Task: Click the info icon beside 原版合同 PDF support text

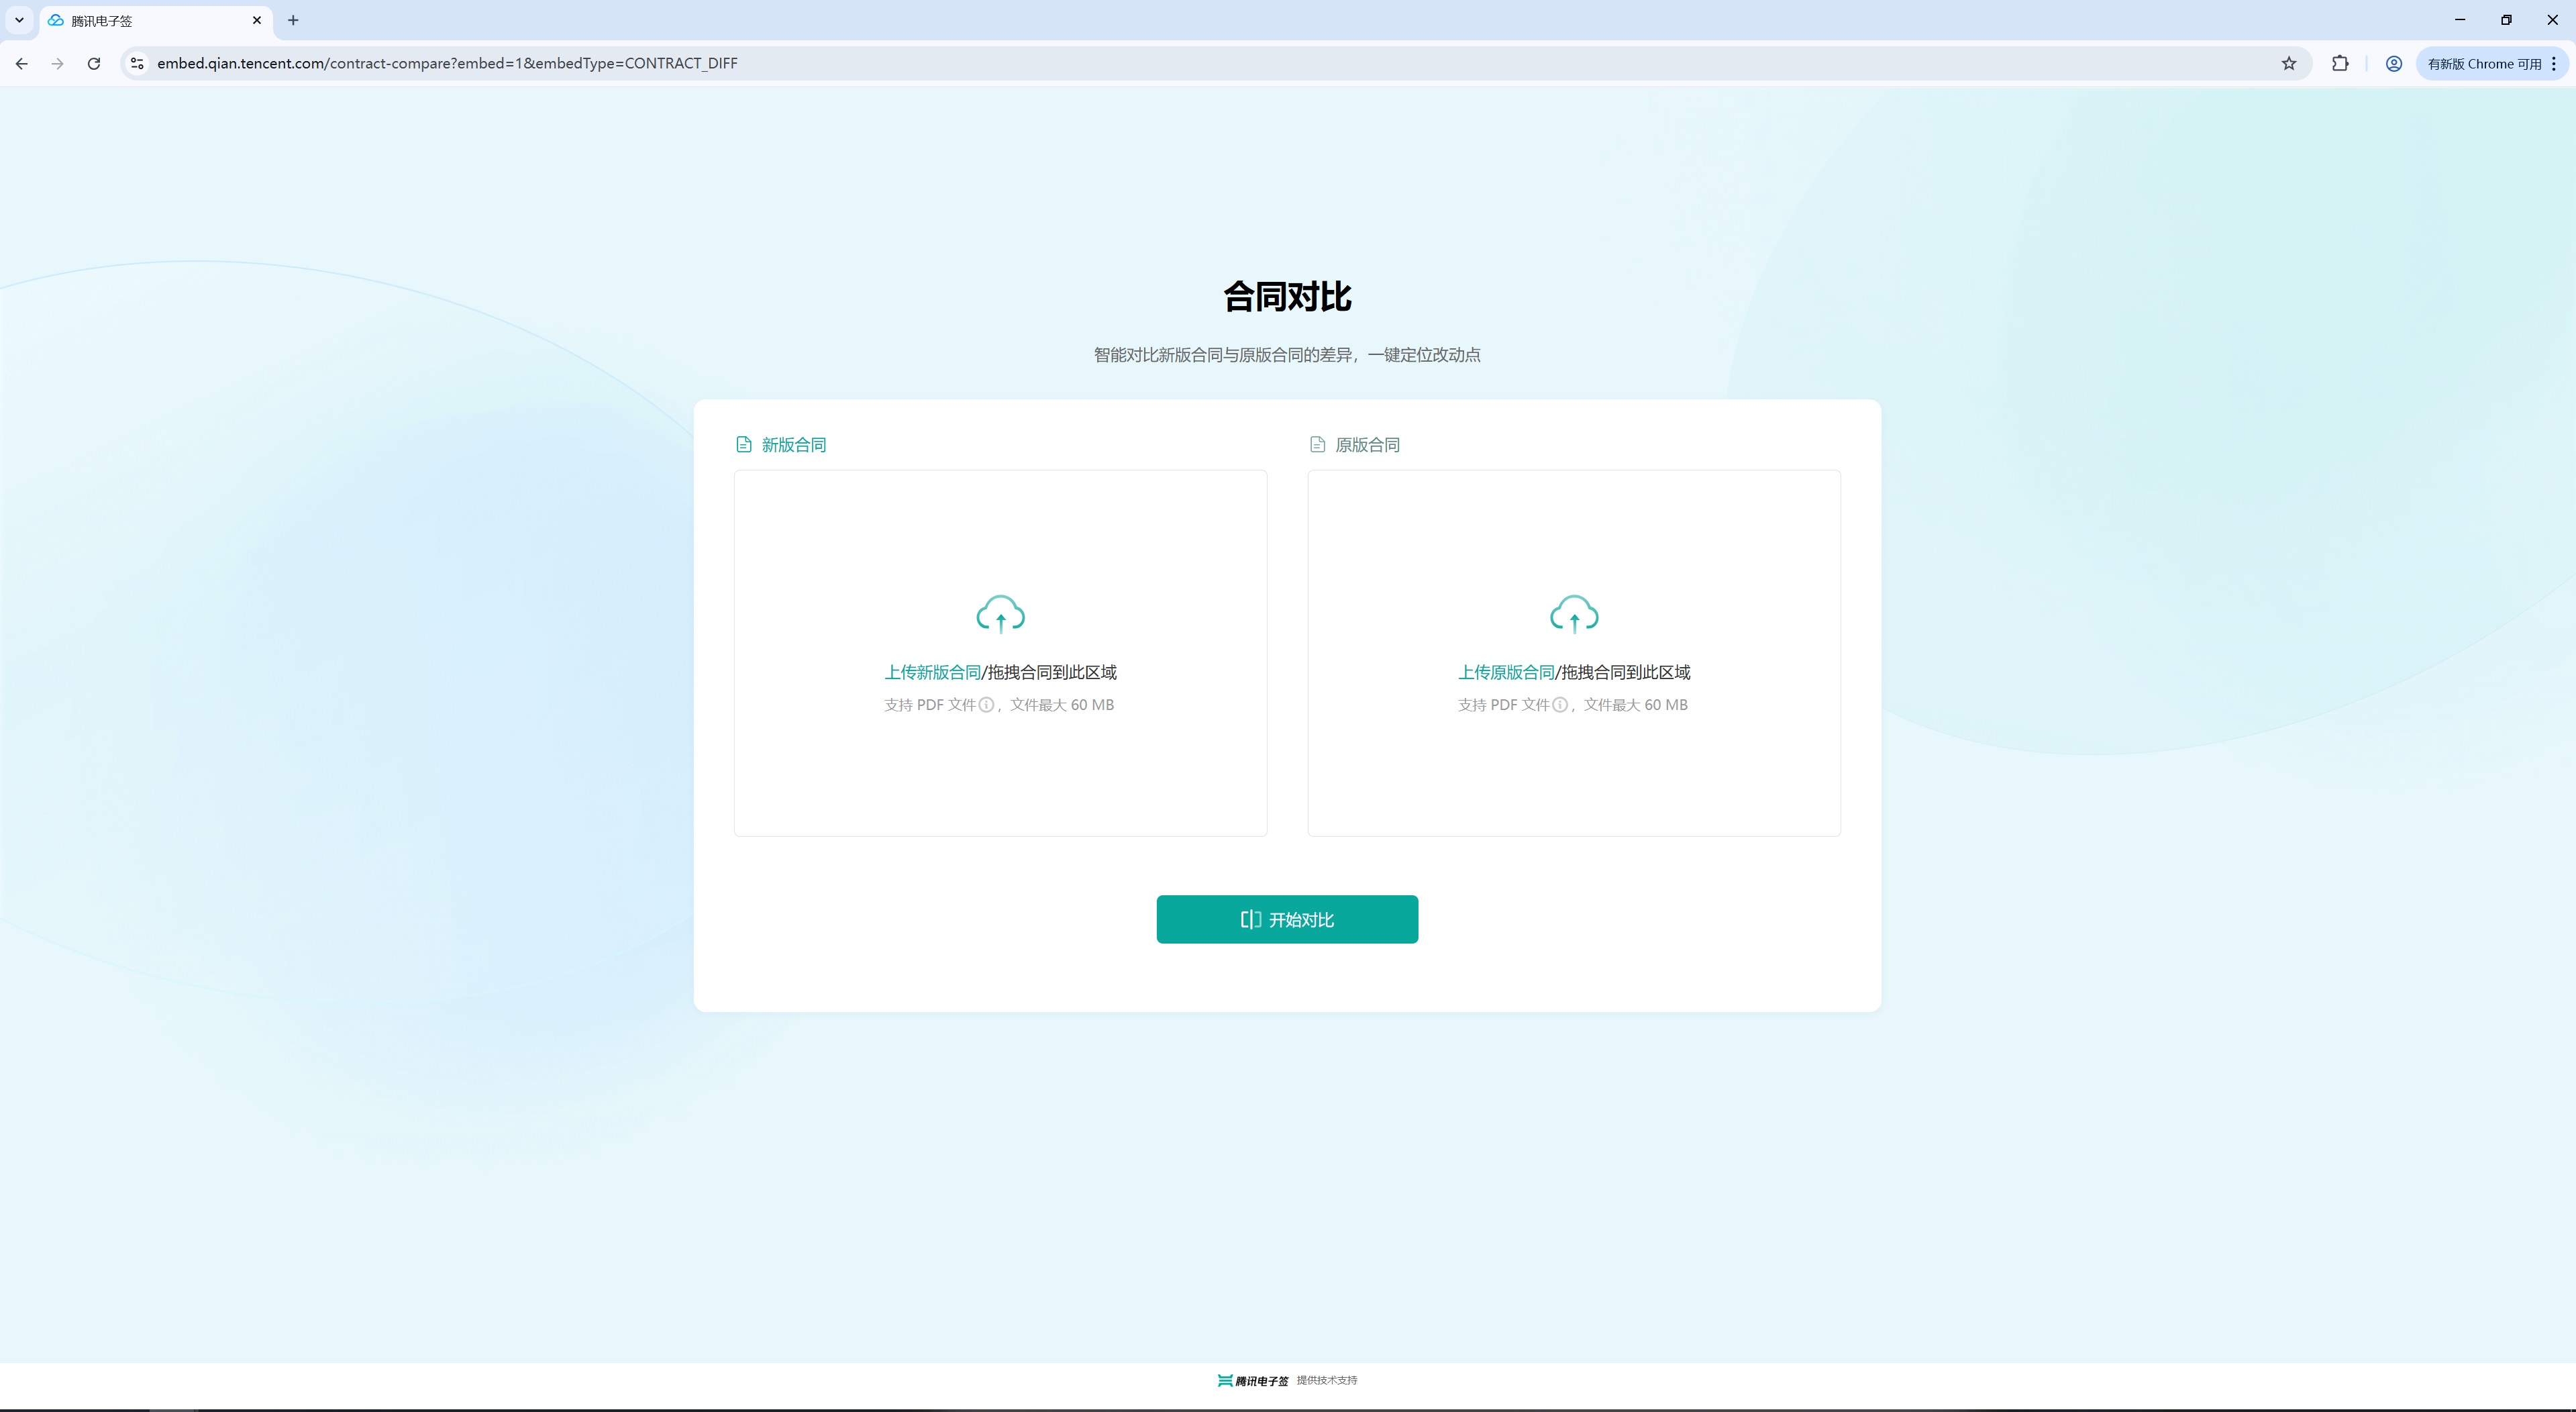Action: 1560,705
